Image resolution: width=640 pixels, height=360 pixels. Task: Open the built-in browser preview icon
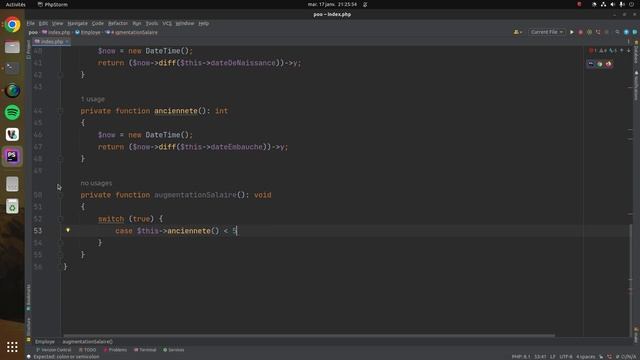[x=591, y=64]
